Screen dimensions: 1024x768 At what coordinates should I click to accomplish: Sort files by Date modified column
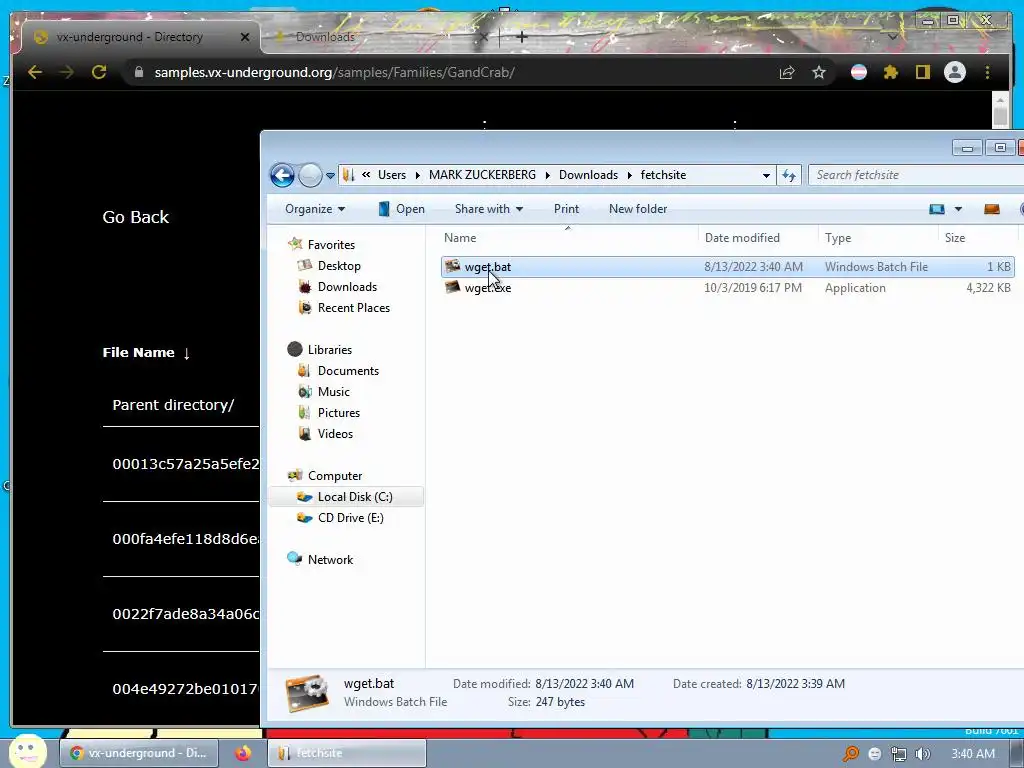[758, 238]
